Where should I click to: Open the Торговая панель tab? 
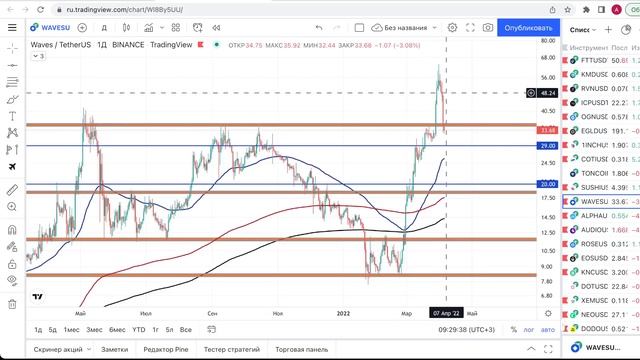tap(302, 349)
